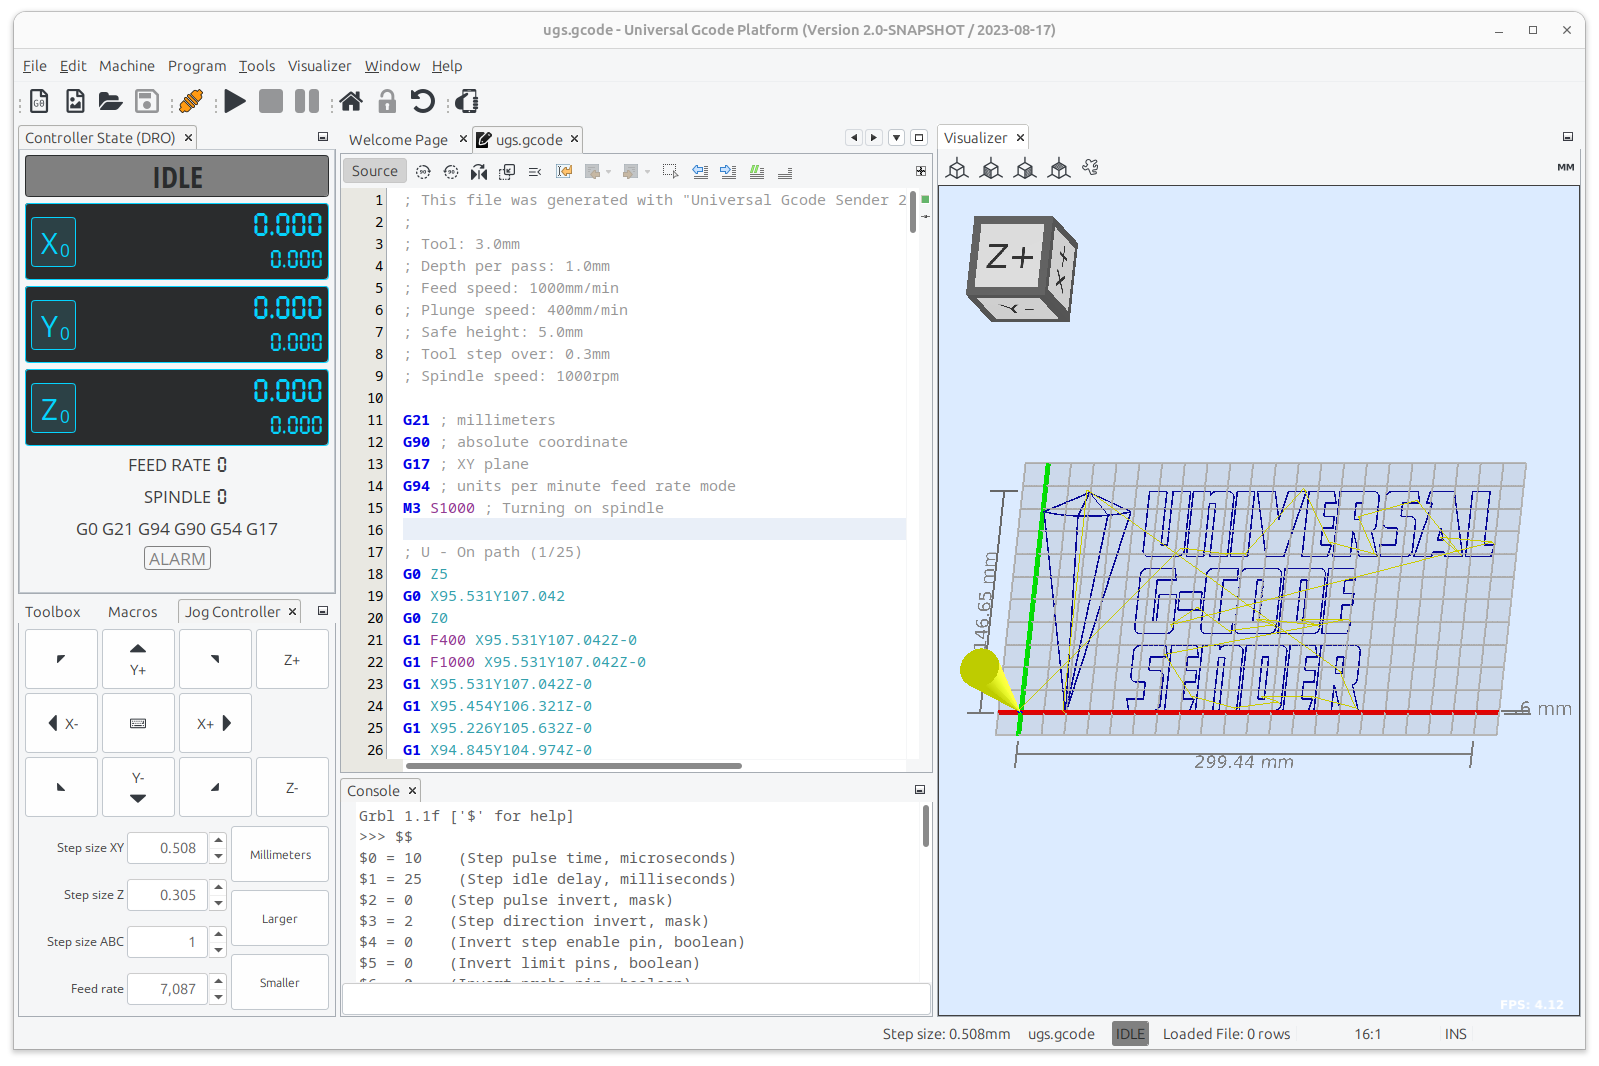Image resolution: width=1599 pixels, height=1066 pixels.
Task: Toggle the Source view button in editor
Action: 375,171
